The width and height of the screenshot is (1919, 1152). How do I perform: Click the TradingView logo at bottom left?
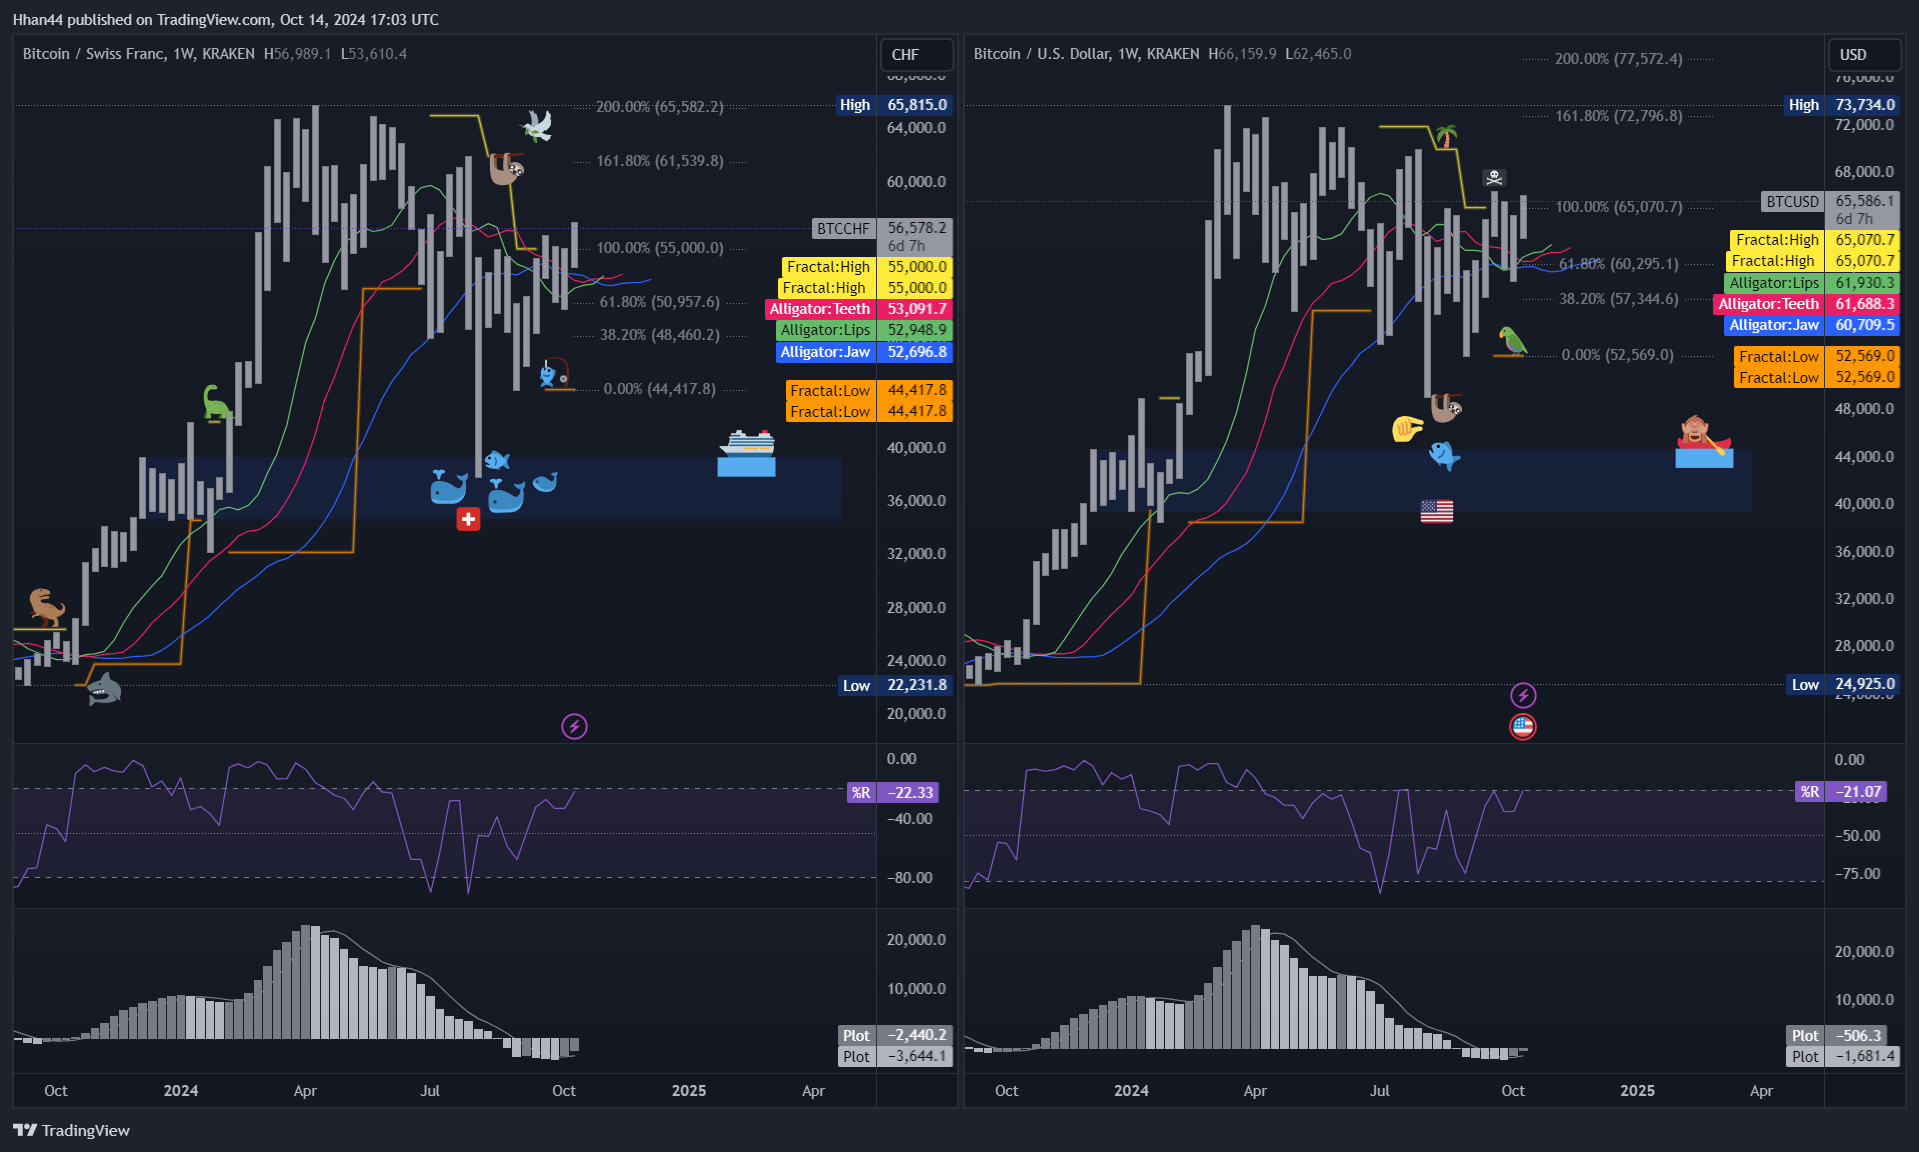(x=71, y=1130)
